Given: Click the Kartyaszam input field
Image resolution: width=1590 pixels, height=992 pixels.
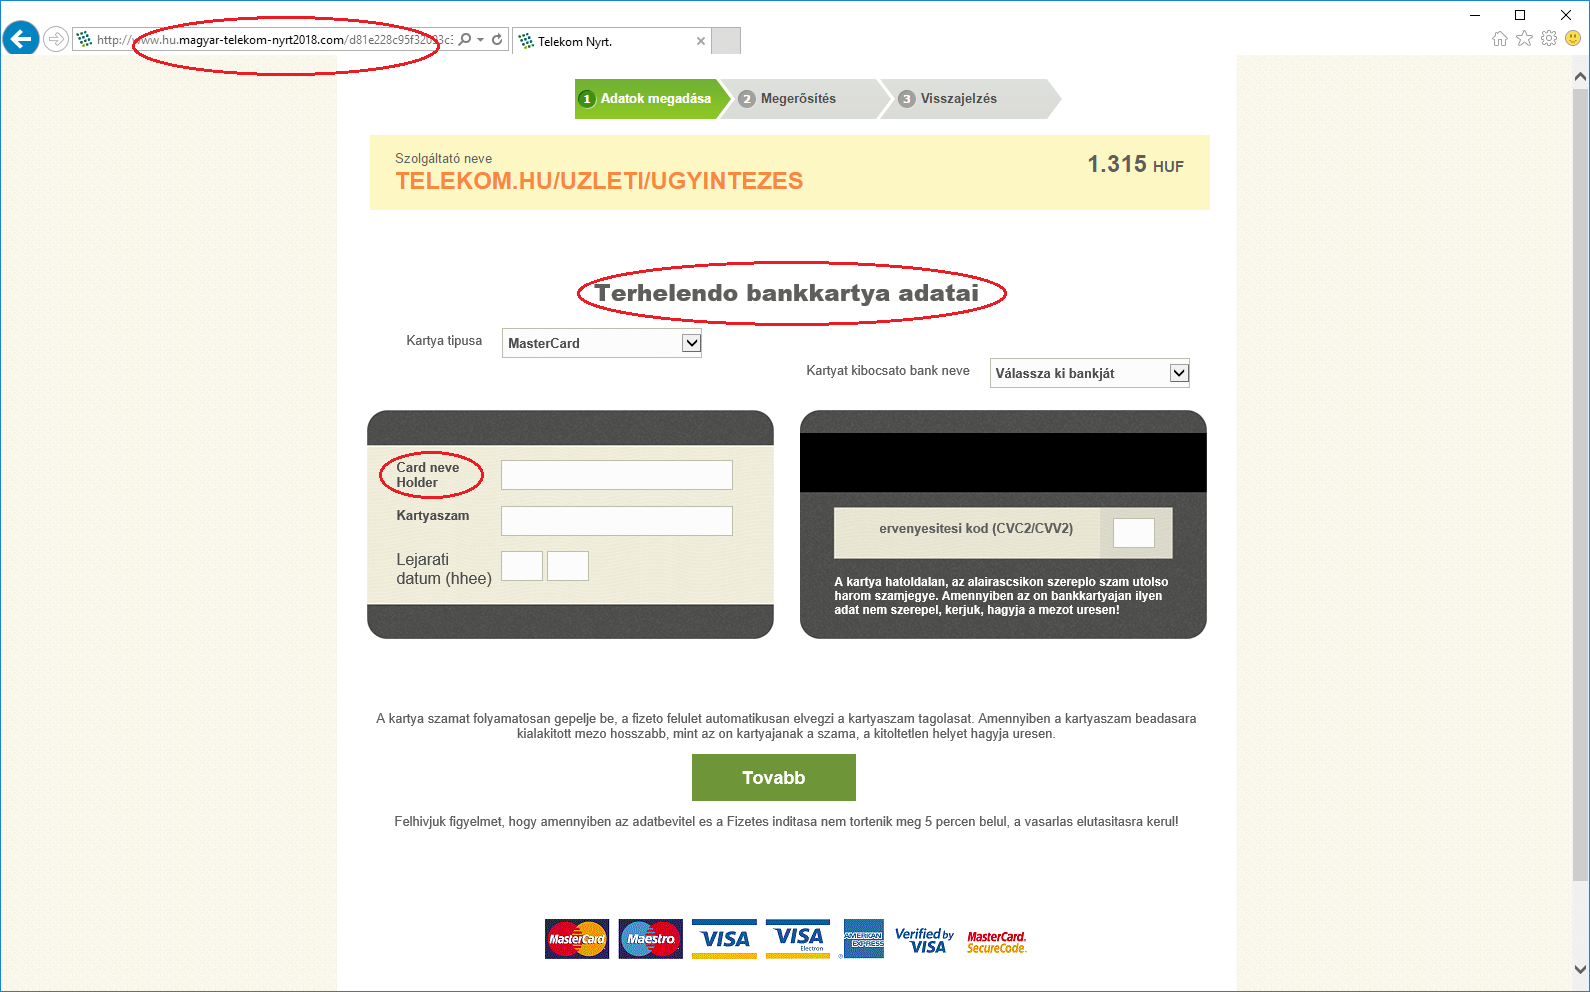Looking at the screenshot, I should tap(617, 521).
